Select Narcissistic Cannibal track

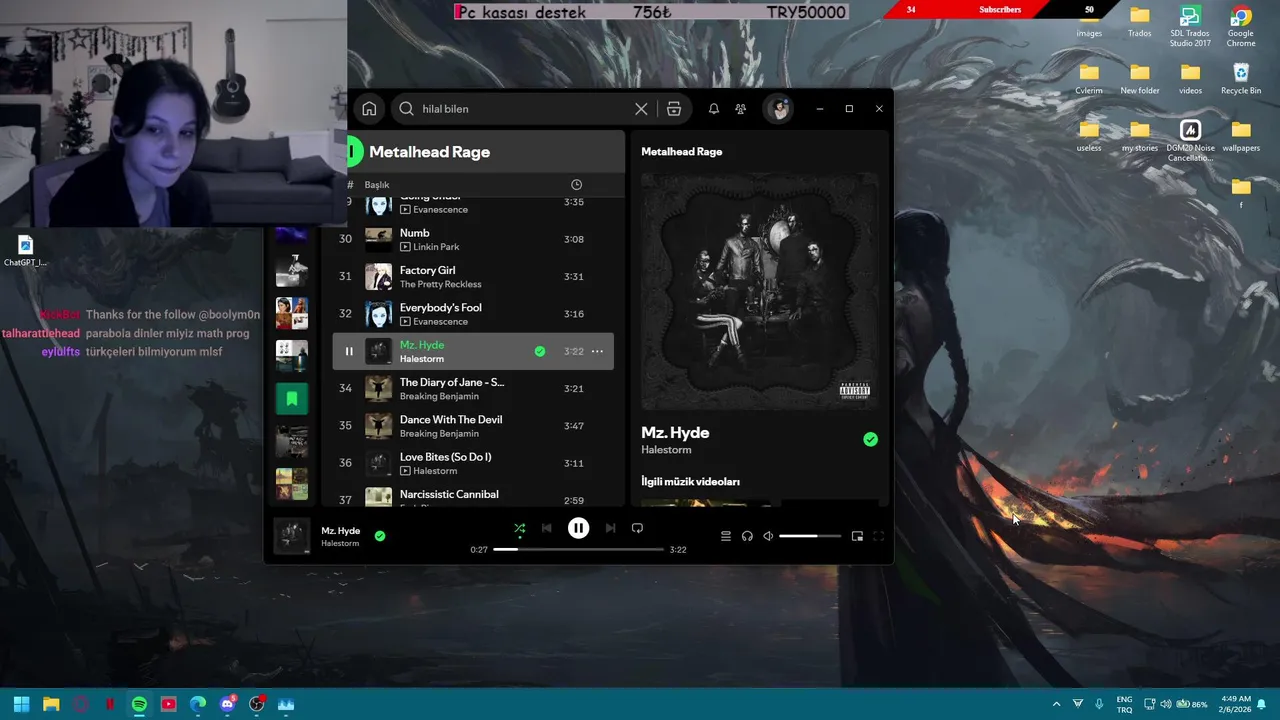[473, 496]
